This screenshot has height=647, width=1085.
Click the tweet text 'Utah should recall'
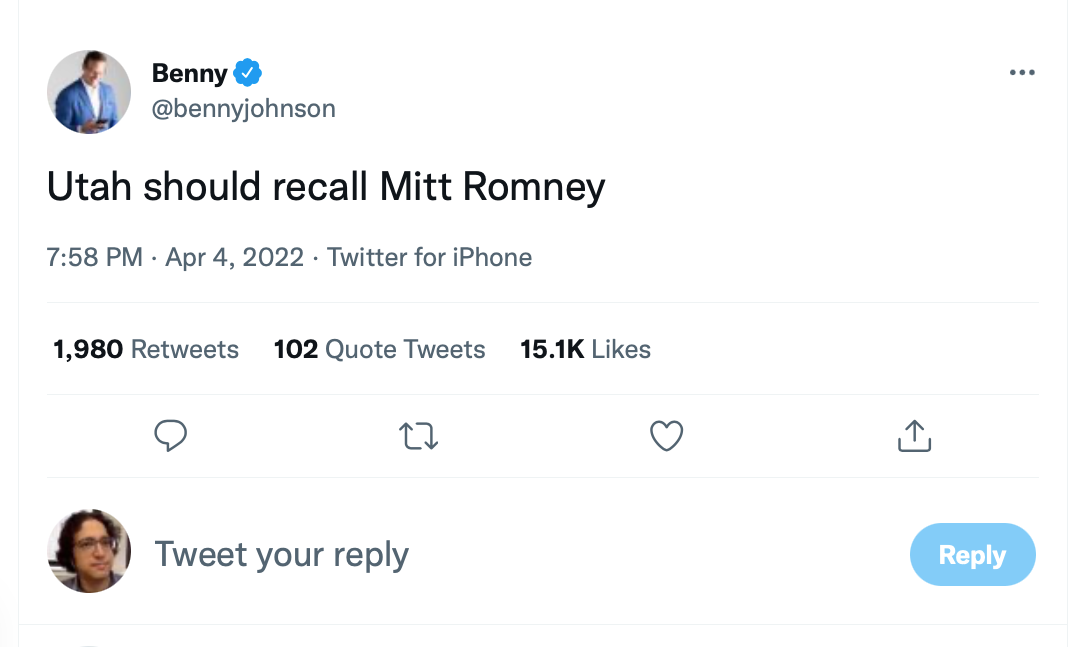point(208,187)
